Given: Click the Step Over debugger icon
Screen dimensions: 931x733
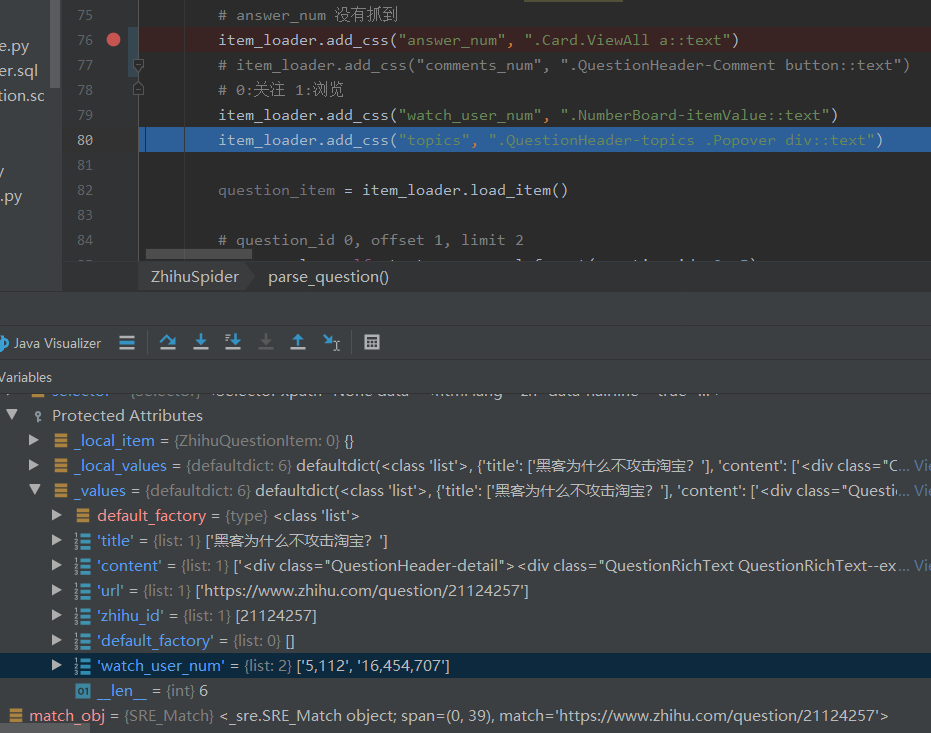Looking at the screenshot, I should point(167,342).
